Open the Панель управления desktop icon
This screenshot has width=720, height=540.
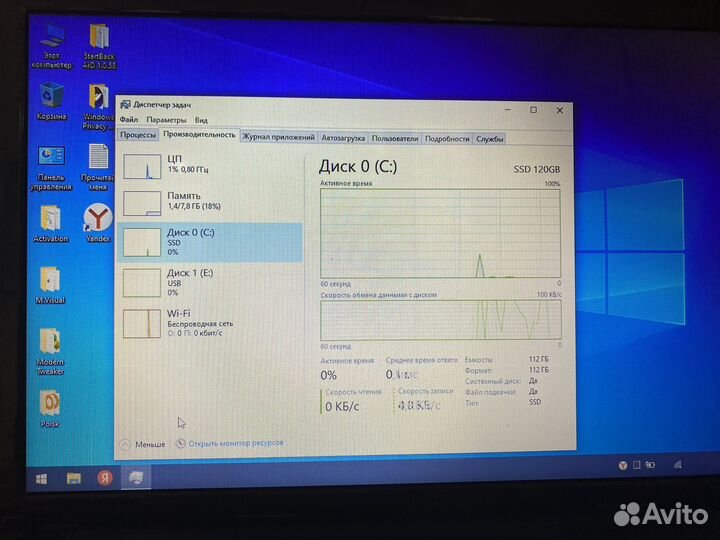click(51, 168)
